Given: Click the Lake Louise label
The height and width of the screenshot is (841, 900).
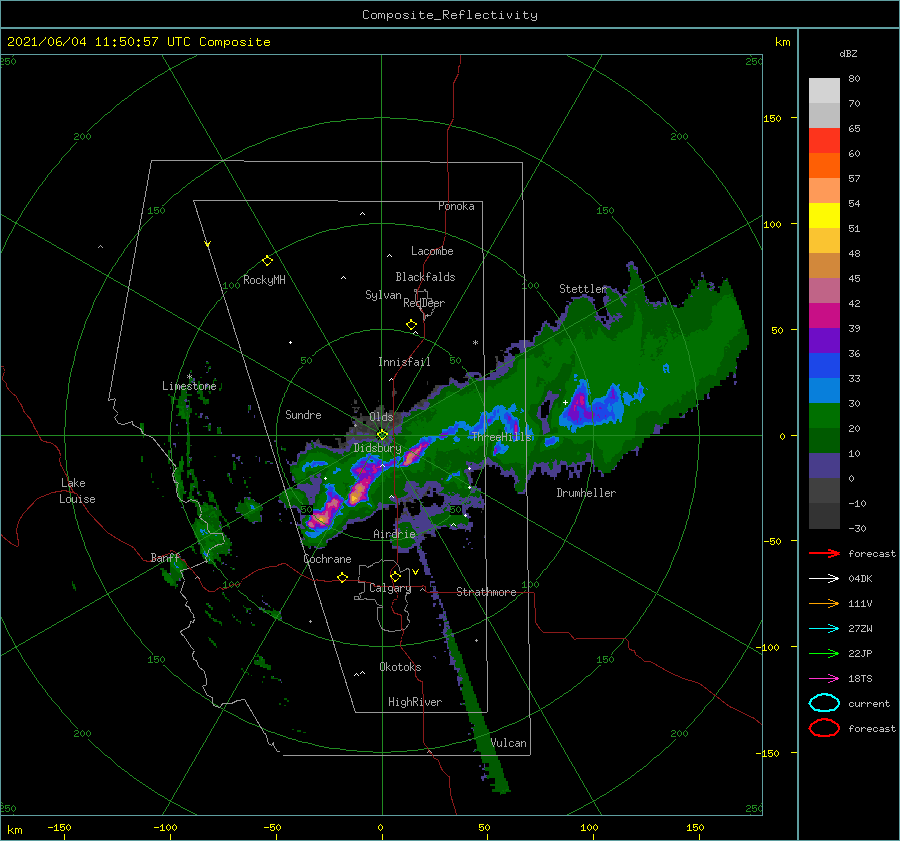Looking at the screenshot, I should (77, 491).
